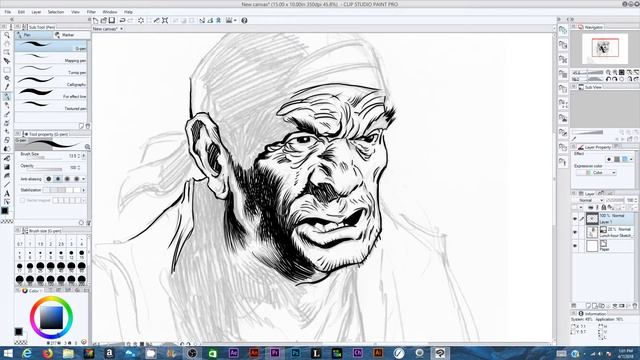This screenshot has width=640, height=360.
Task: Adjust Brush Size stepper arrows
Action: (79, 156)
